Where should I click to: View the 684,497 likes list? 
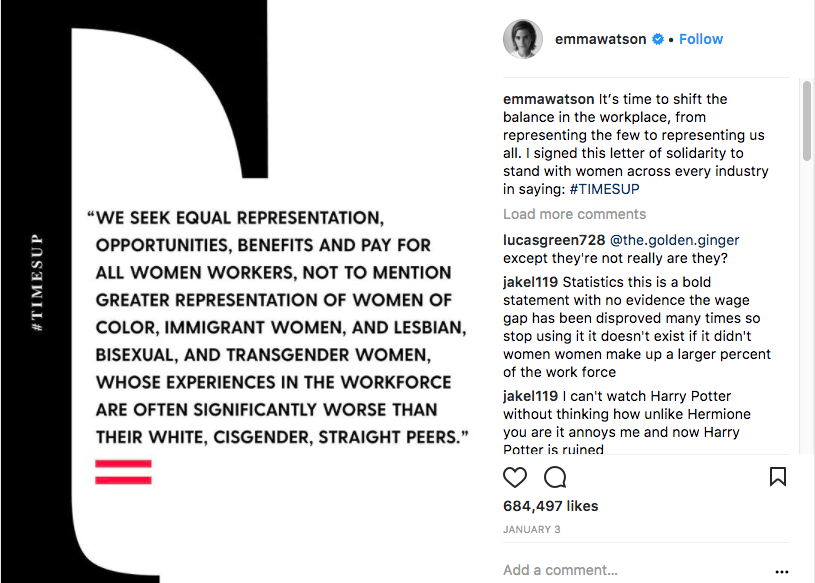(550, 506)
